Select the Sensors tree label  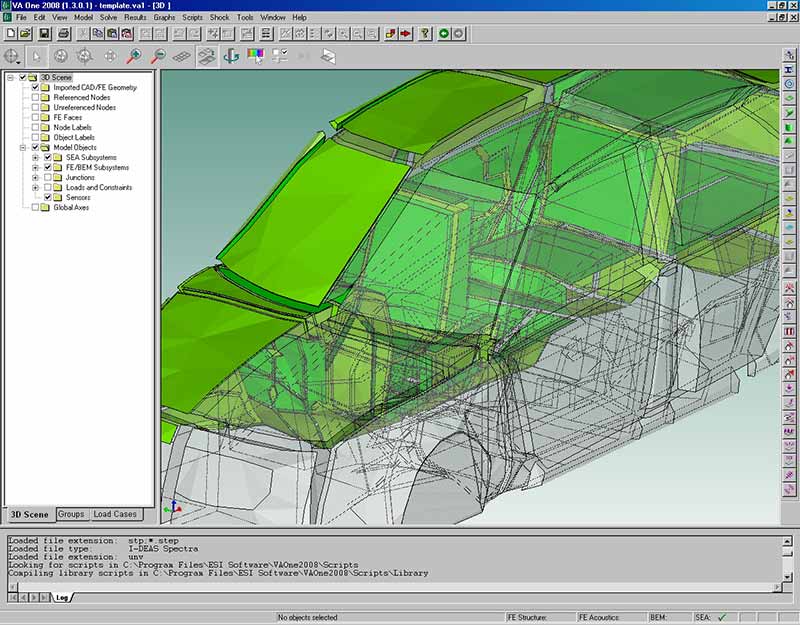[78, 197]
